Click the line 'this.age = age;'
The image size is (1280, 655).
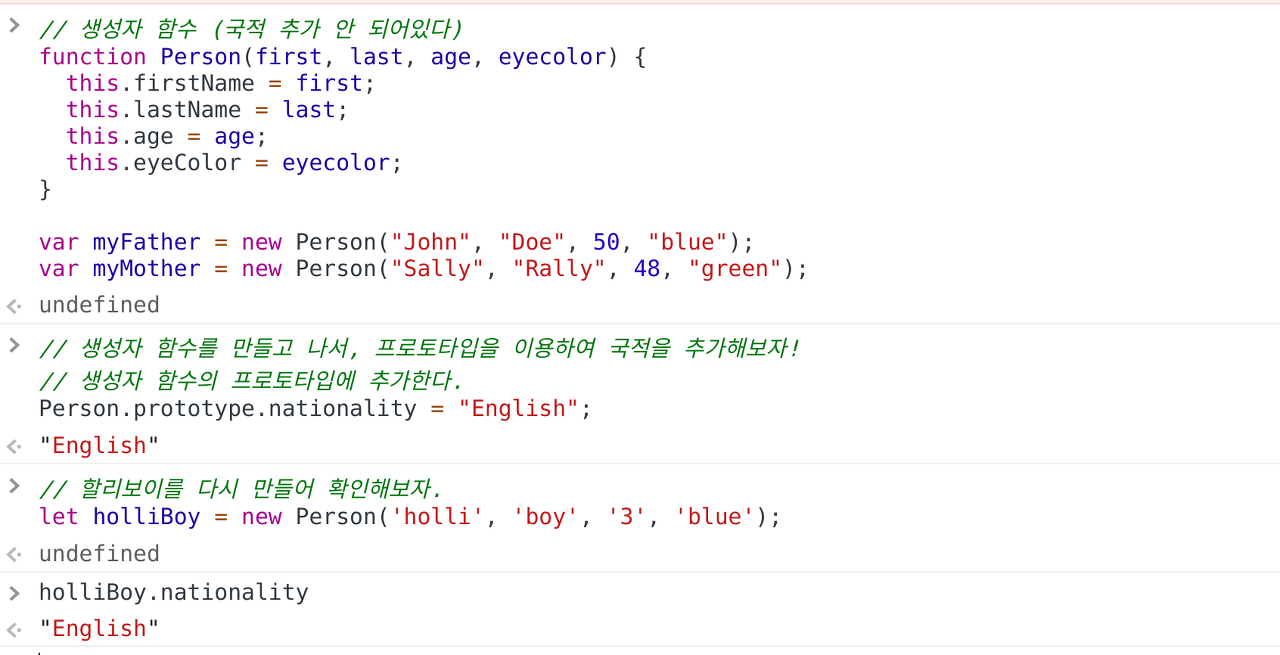(x=167, y=136)
